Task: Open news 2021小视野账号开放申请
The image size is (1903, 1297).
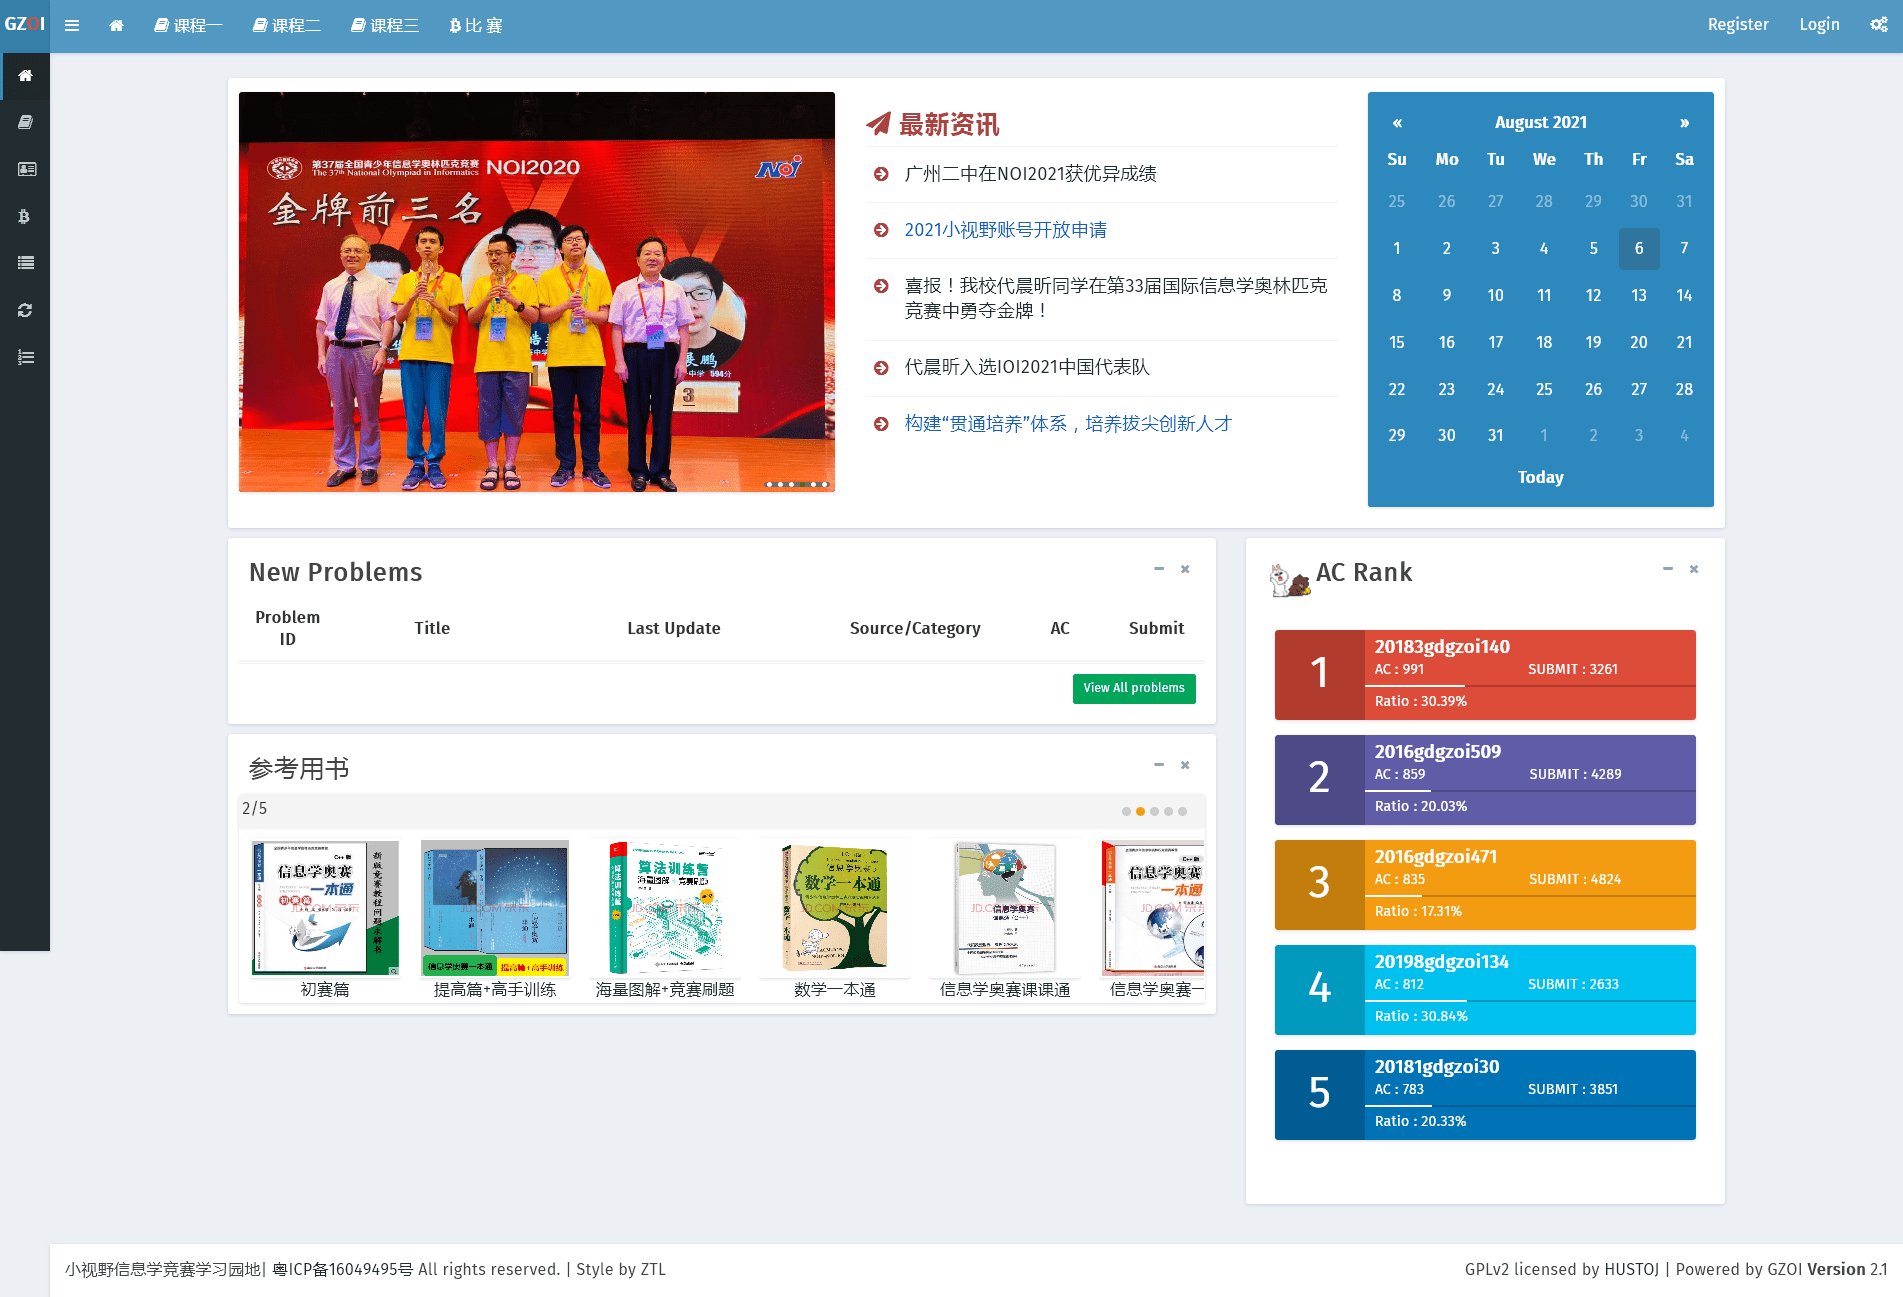Action: click(x=1005, y=230)
